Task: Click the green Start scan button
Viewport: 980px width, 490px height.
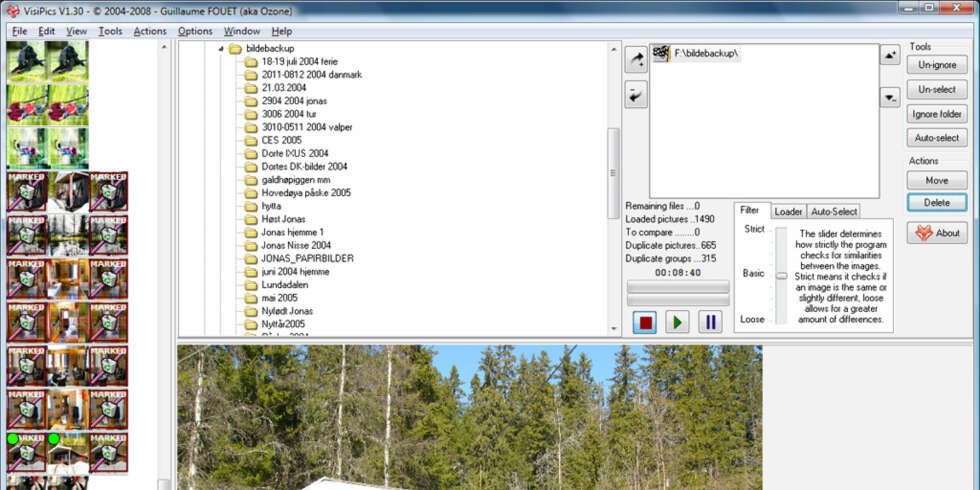Action: (x=677, y=322)
